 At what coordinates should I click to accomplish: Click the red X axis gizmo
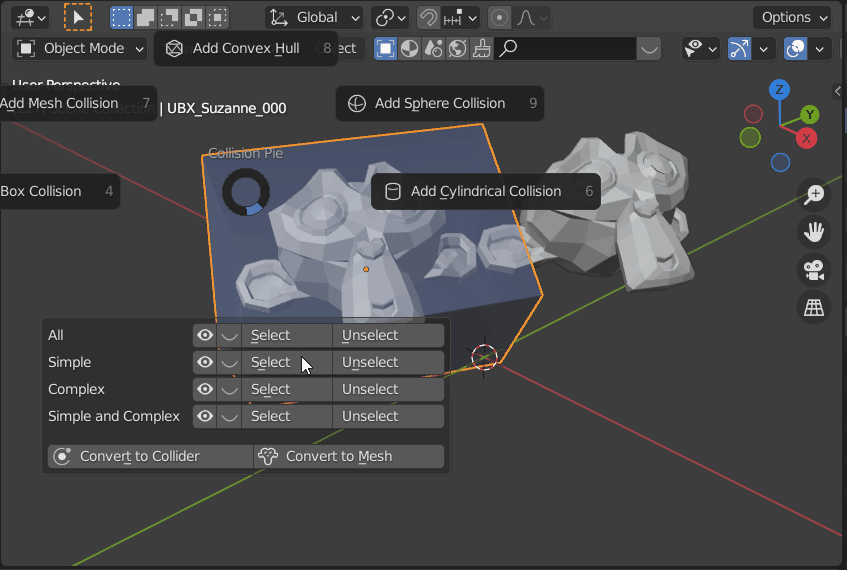pyautogui.click(x=806, y=137)
